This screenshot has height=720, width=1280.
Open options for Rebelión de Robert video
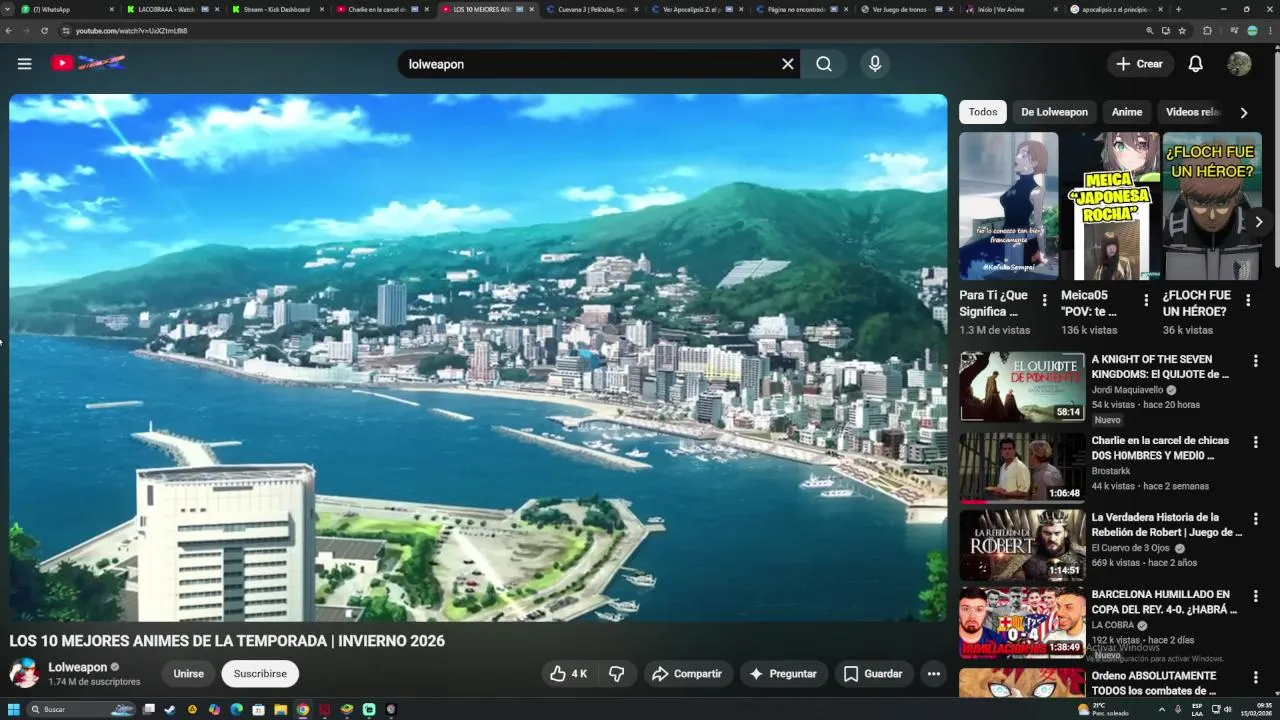click(1256, 519)
